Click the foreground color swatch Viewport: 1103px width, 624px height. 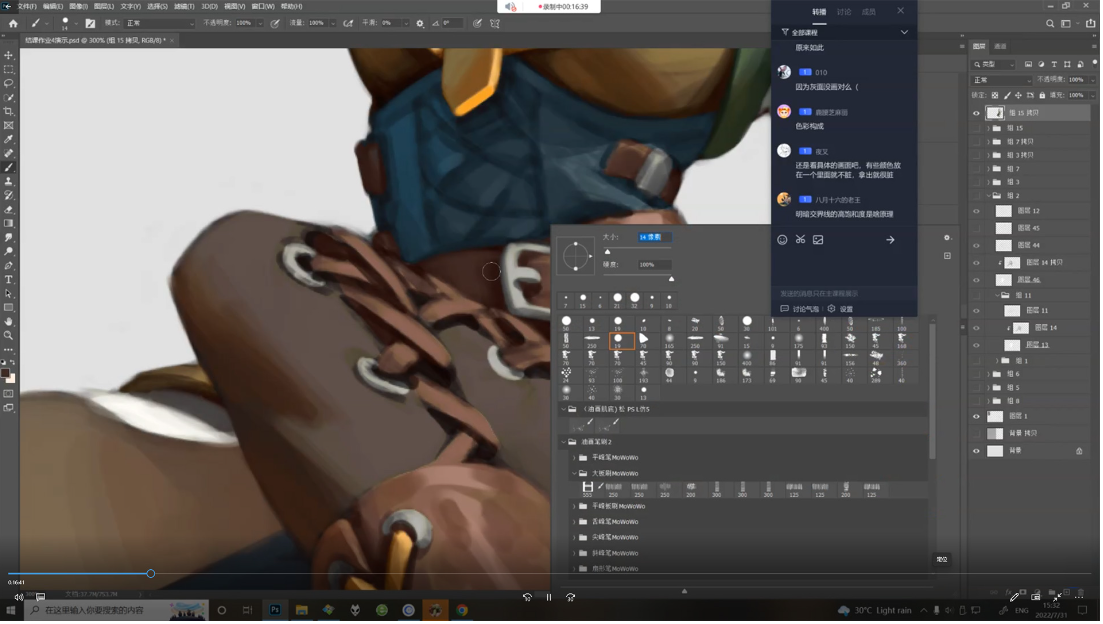6,373
